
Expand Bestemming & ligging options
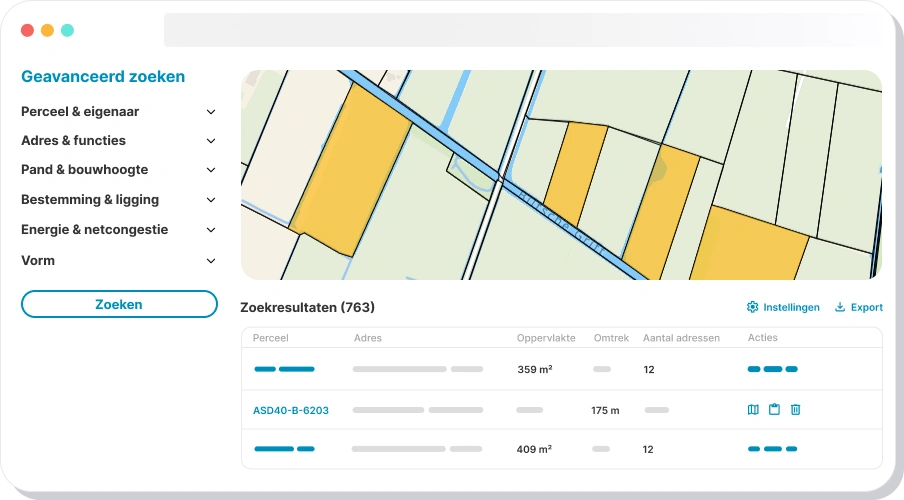[211, 200]
